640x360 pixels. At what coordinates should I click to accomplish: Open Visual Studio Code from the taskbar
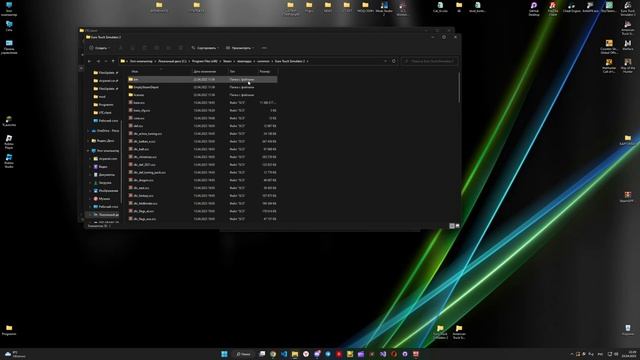click(x=284, y=354)
